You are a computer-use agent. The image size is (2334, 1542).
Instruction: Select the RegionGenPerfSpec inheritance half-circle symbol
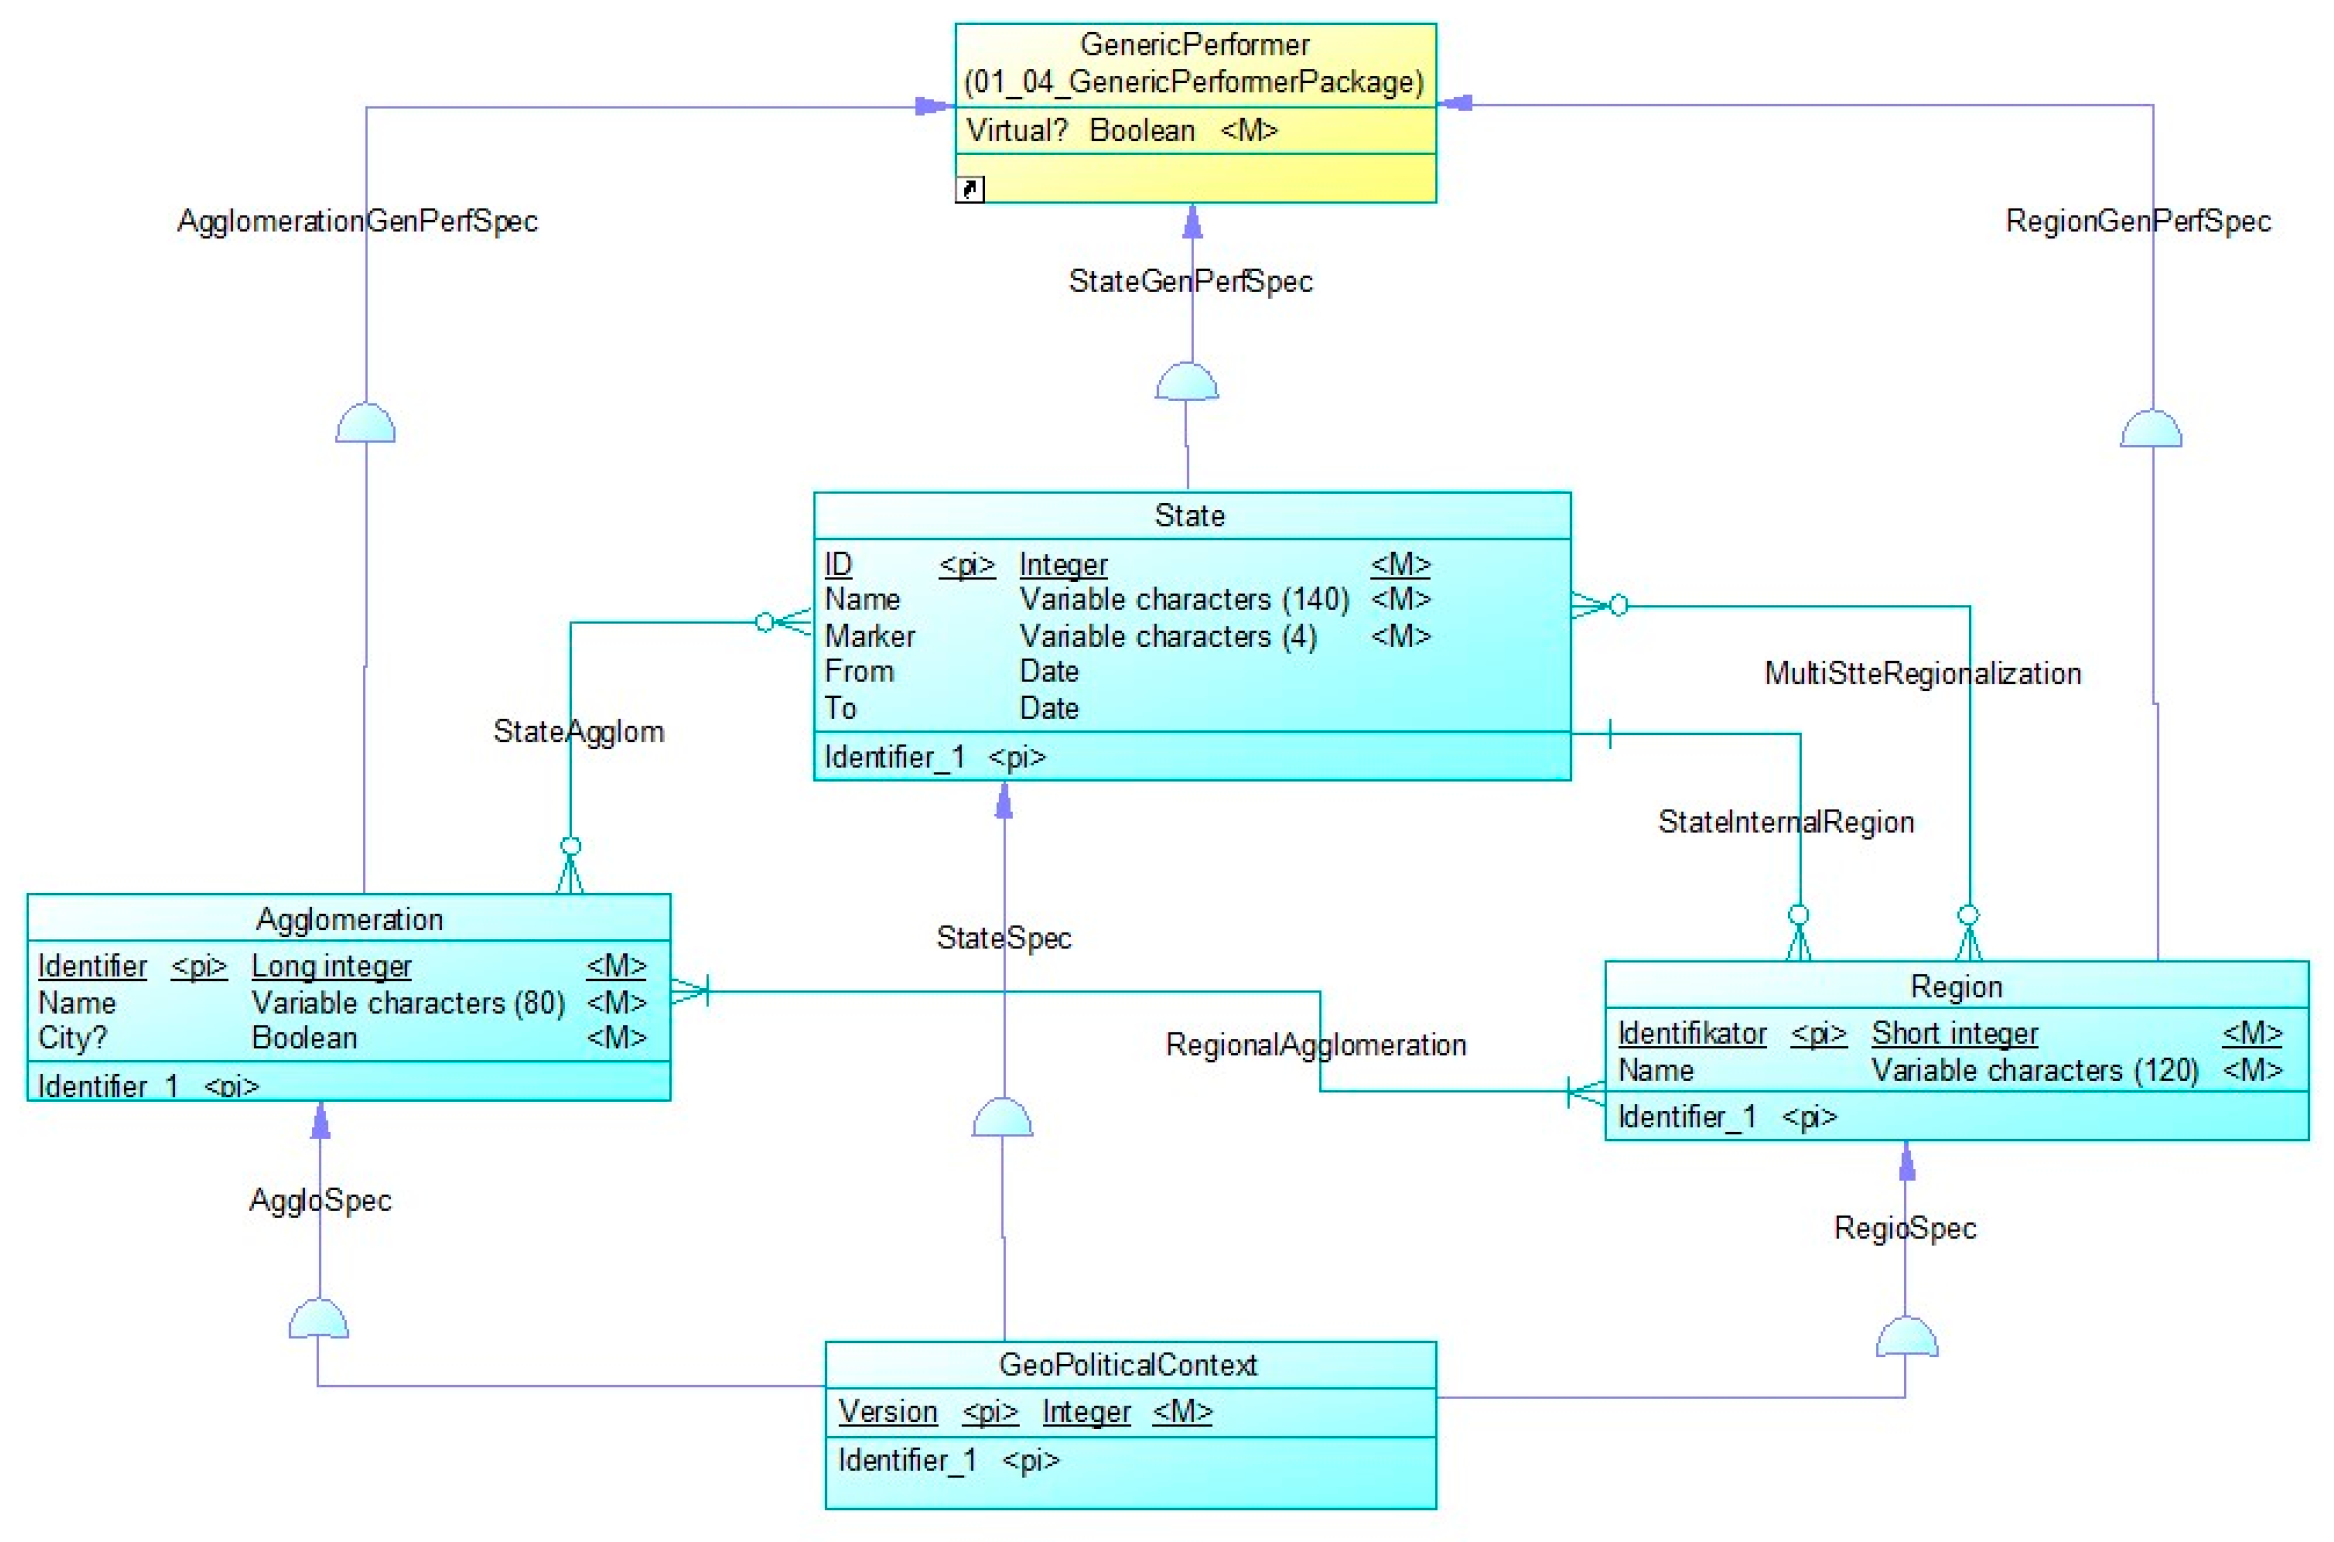click(x=2150, y=430)
